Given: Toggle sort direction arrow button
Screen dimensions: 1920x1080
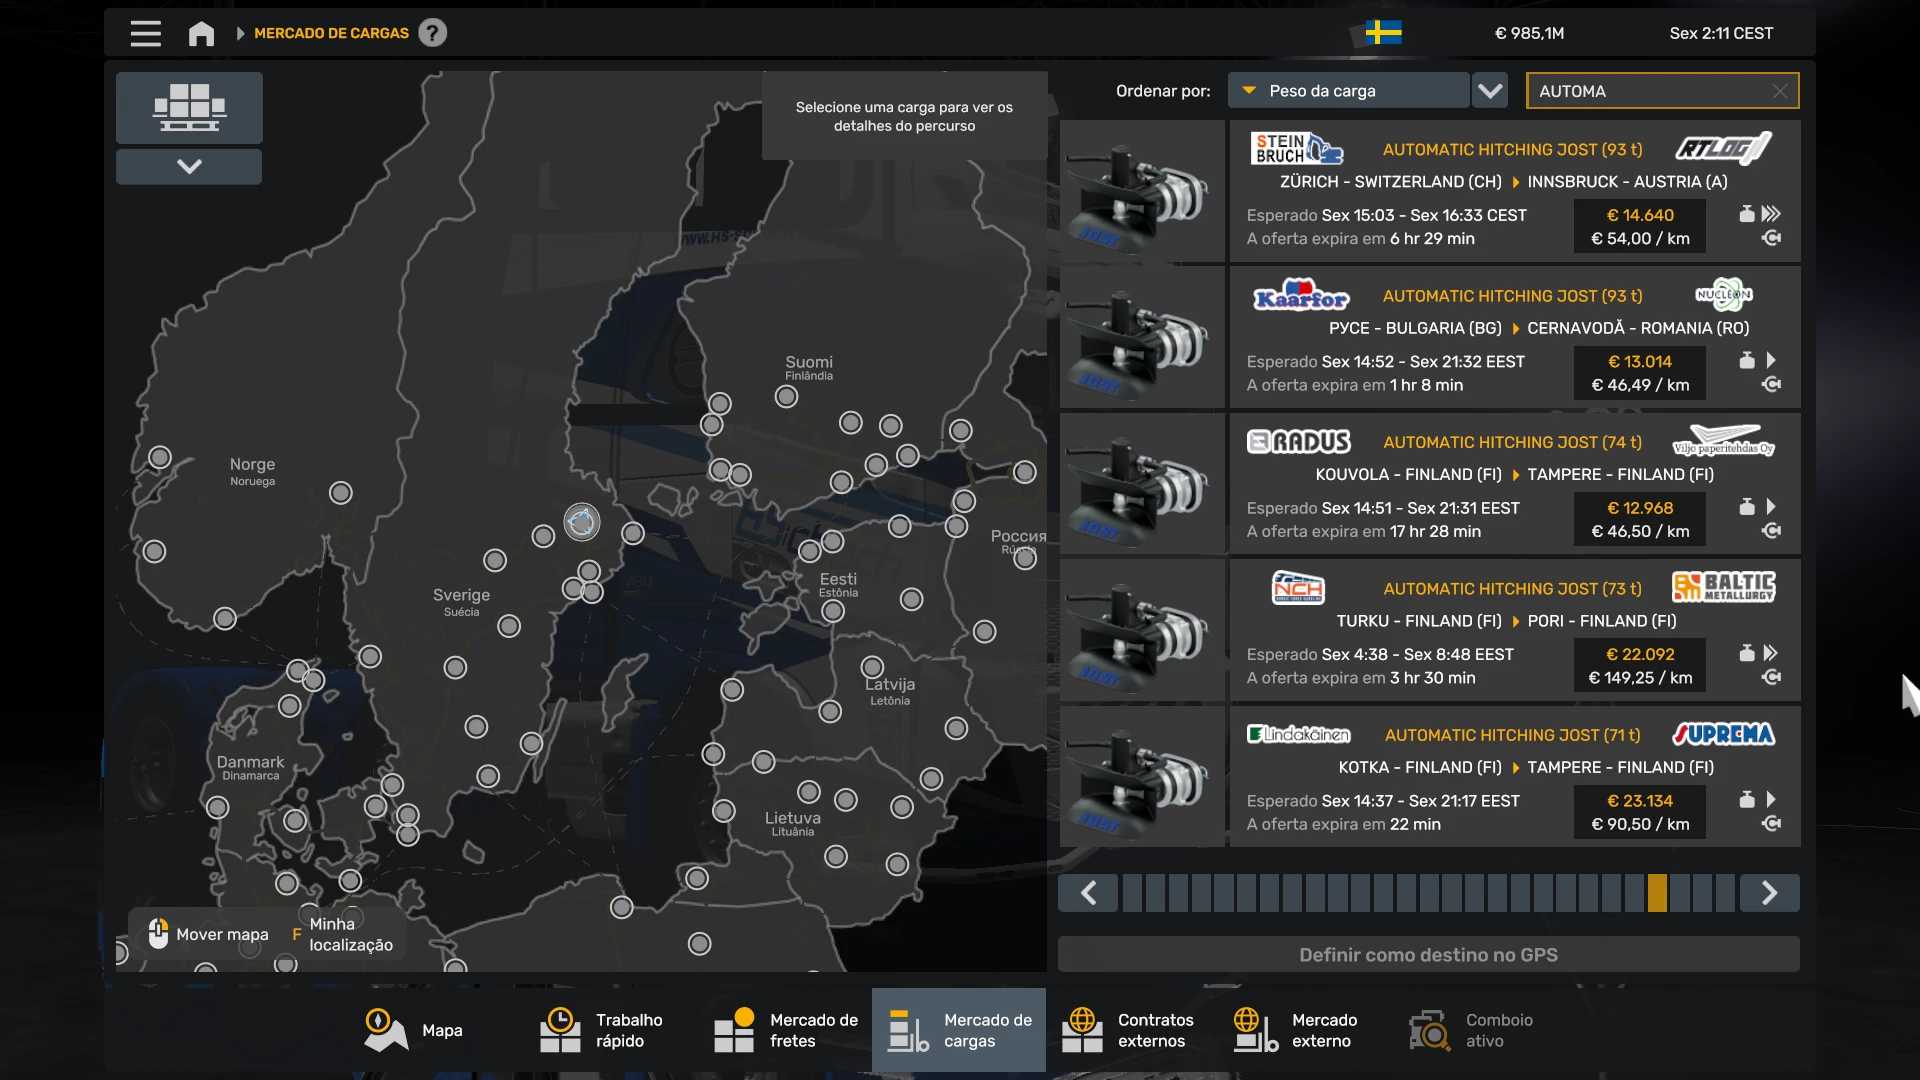Looking at the screenshot, I should 1490,91.
